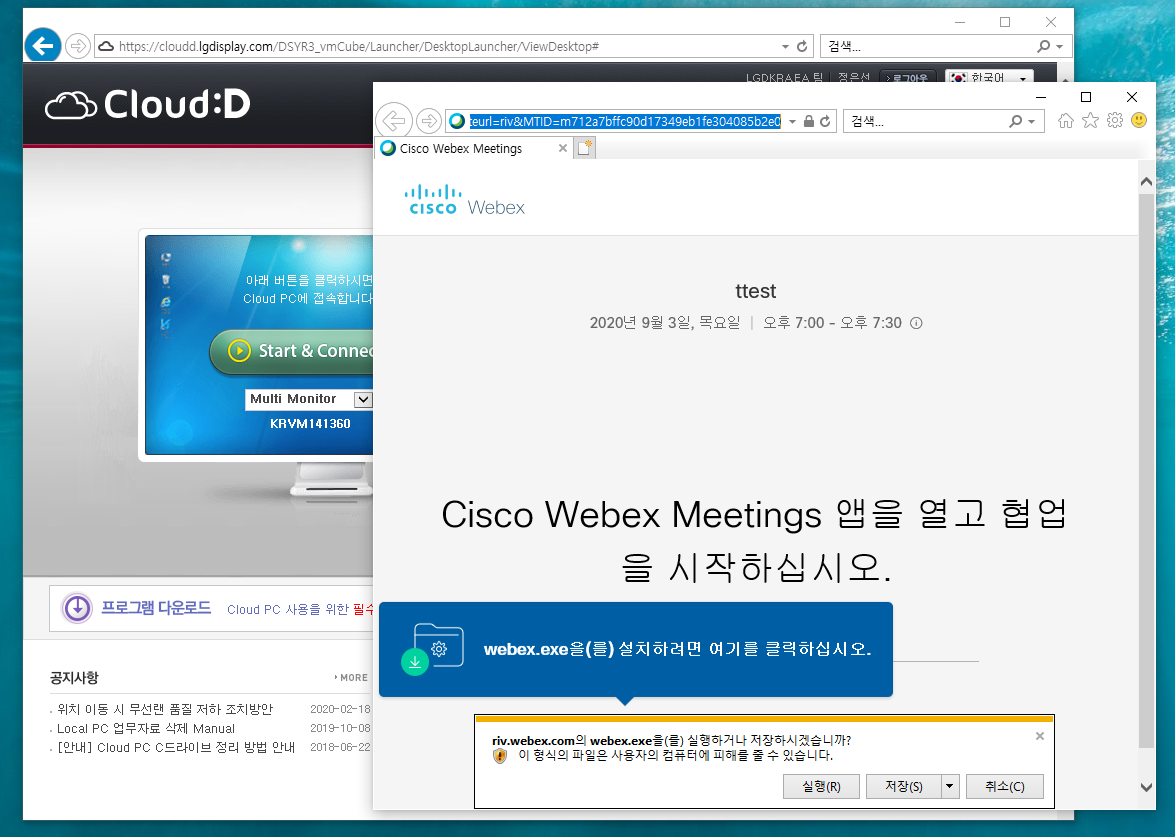This screenshot has width=1175, height=837.
Task: Open Favorites star in Webex browser
Action: 1090,121
